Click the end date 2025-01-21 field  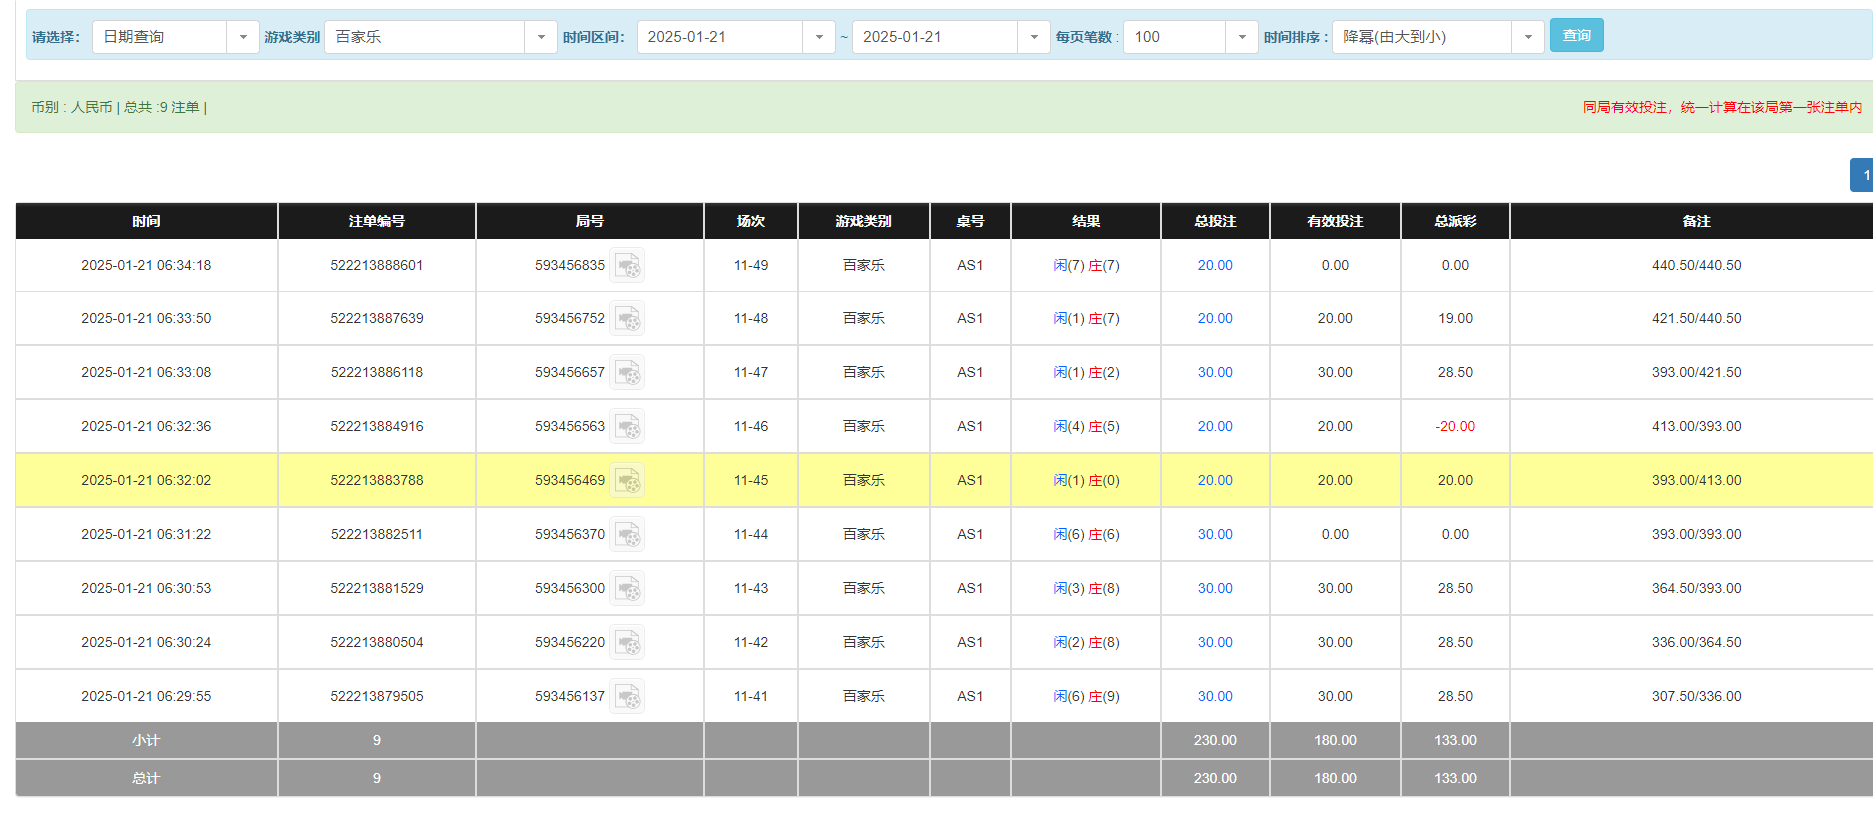935,37
